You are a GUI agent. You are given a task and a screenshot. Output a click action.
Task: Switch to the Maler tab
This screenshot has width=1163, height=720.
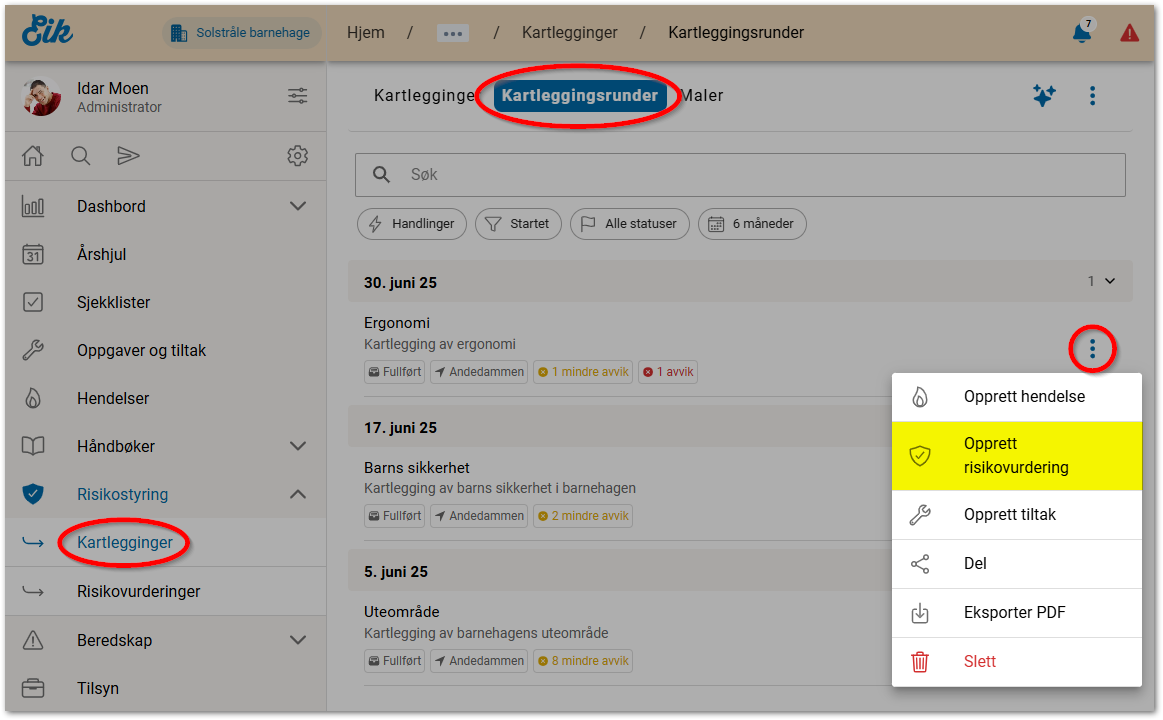tap(702, 96)
